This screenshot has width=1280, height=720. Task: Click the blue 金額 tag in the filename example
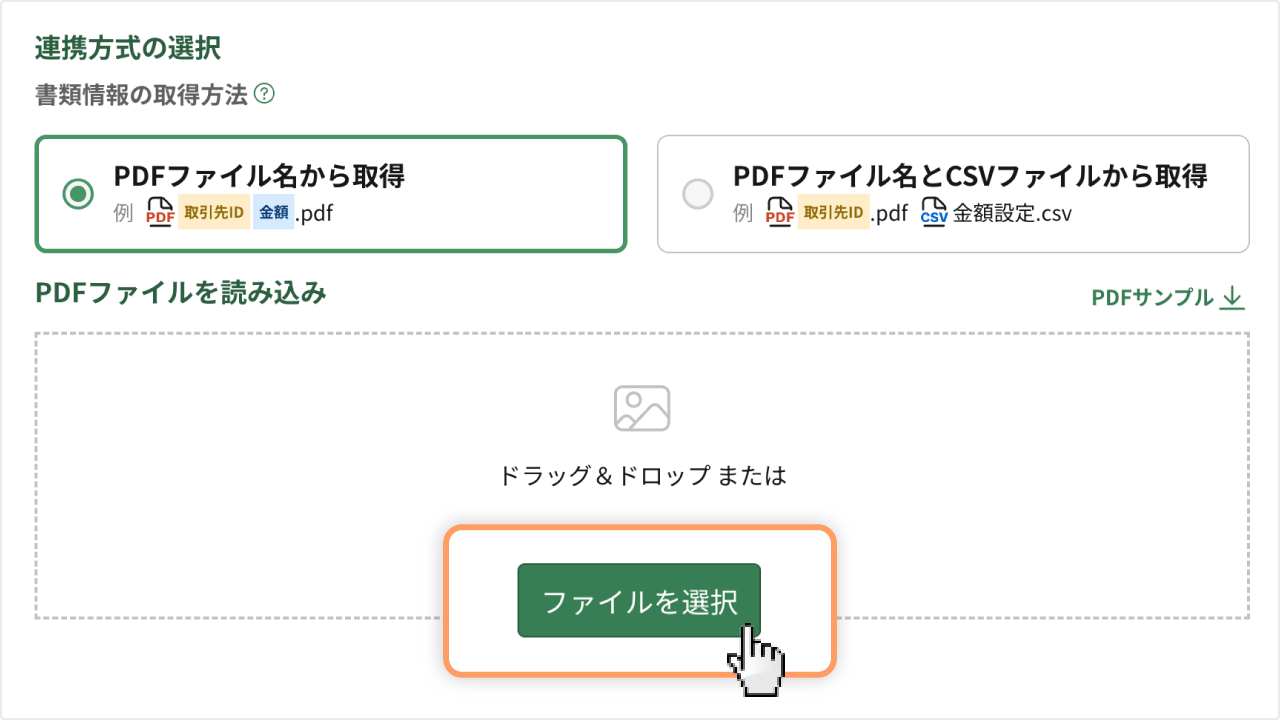tap(276, 212)
